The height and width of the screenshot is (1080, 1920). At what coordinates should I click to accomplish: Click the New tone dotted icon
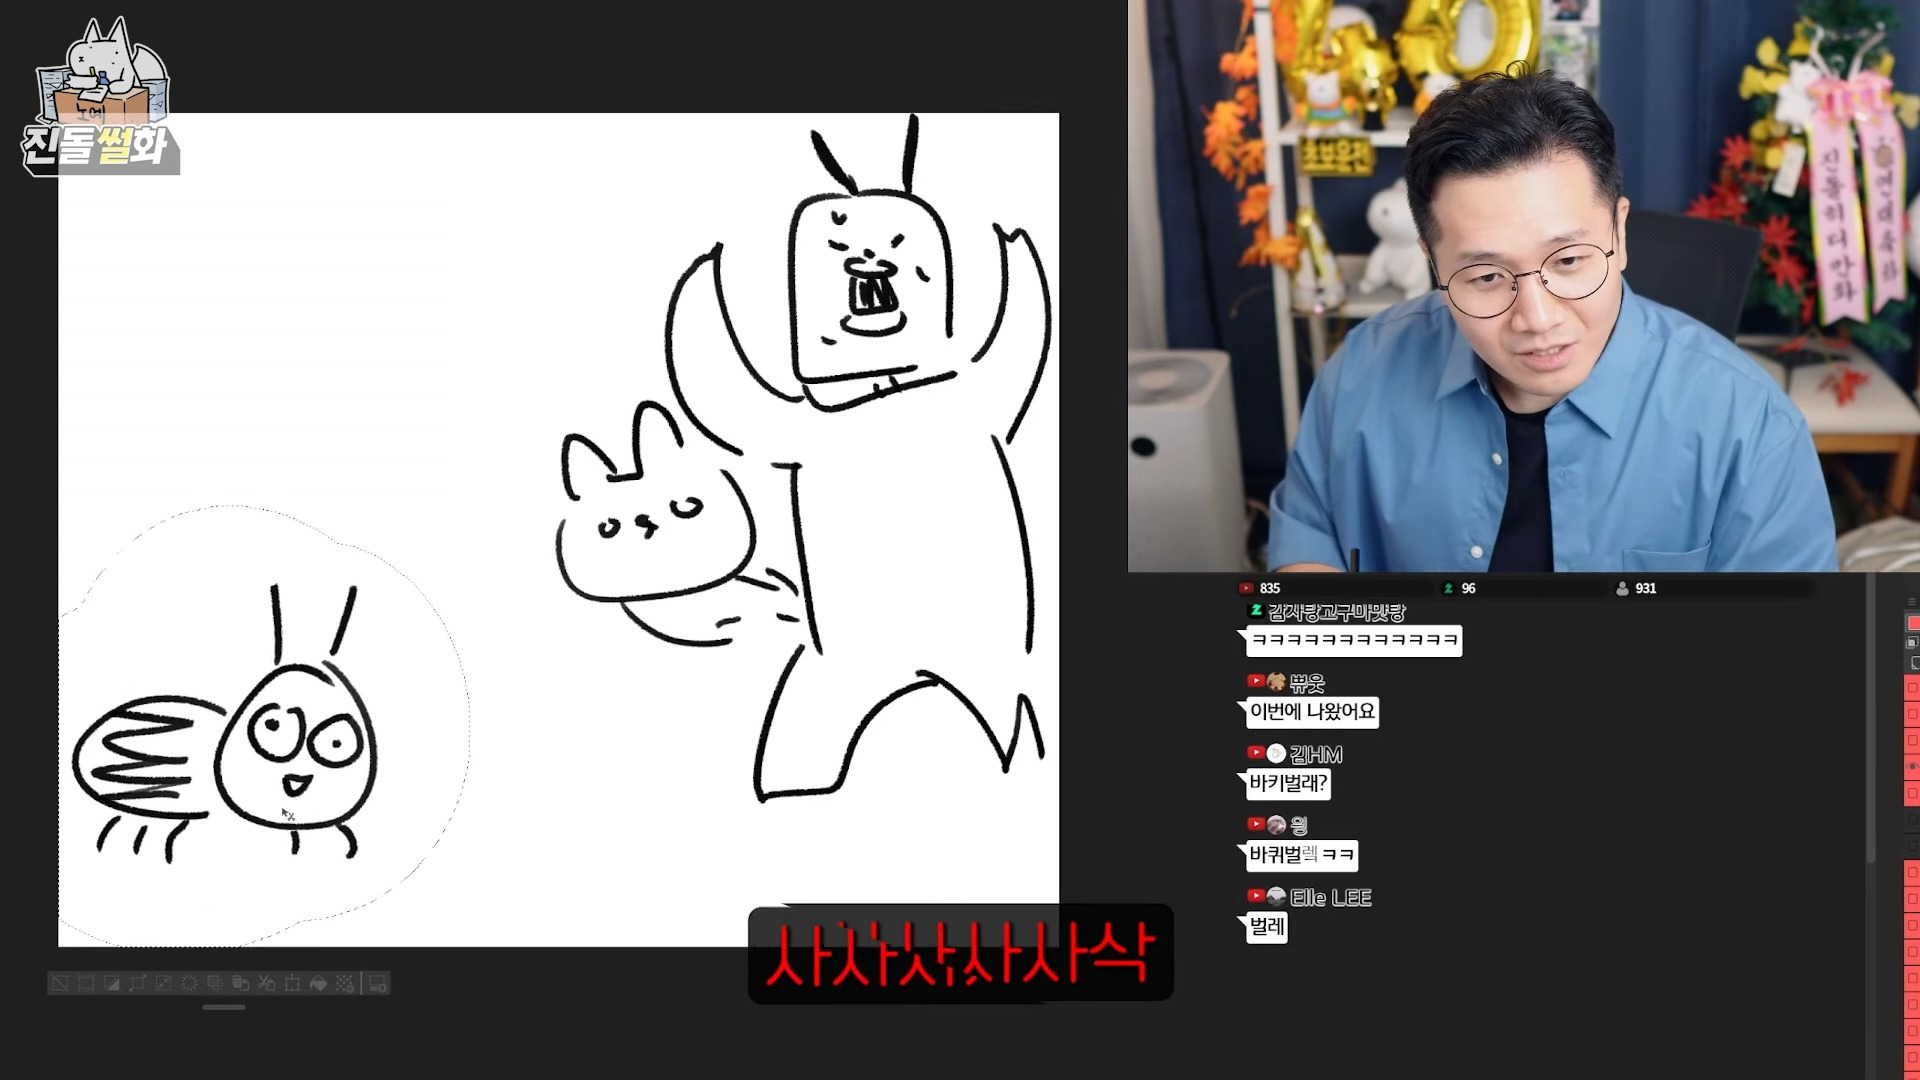click(344, 983)
